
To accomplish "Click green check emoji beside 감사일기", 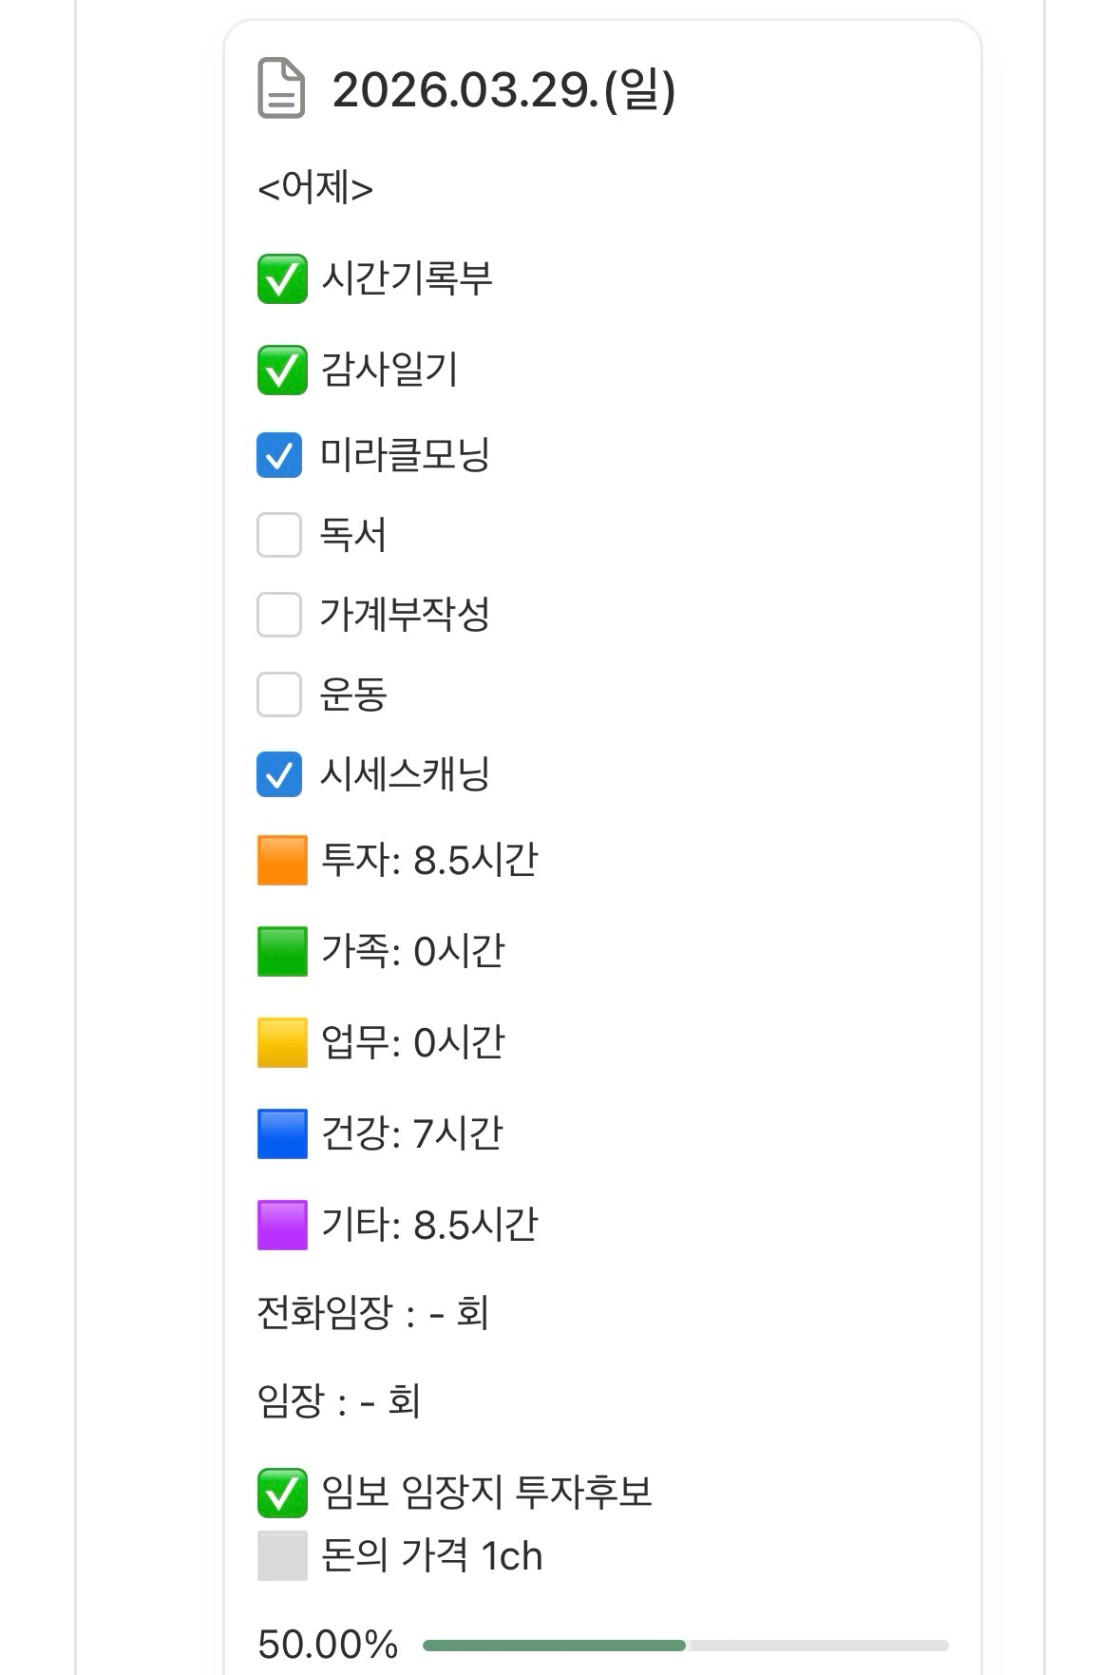I will click(282, 370).
